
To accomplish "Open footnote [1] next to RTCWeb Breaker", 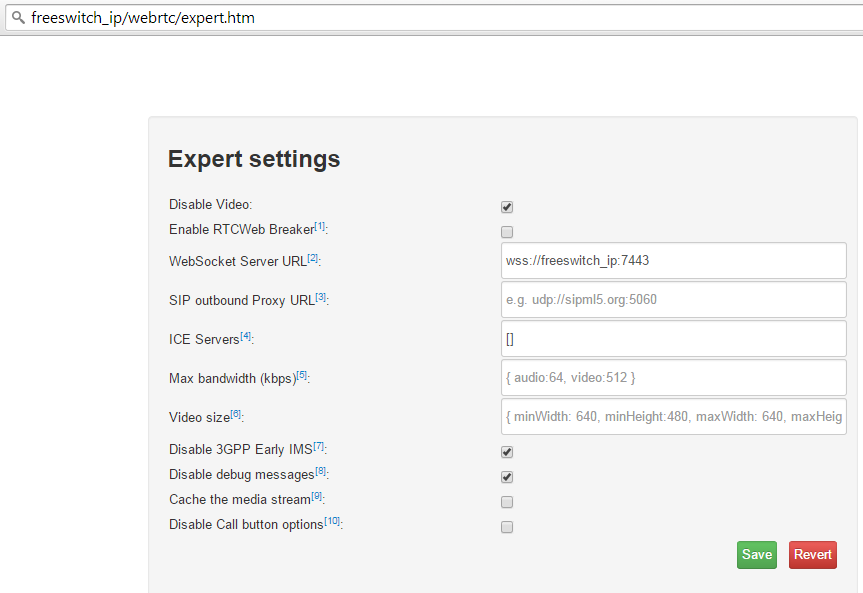I will pos(320,226).
